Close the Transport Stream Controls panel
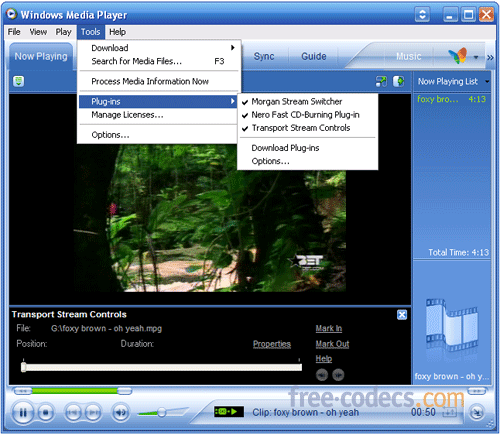Screen dimensions: 500x435 tap(402, 315)
